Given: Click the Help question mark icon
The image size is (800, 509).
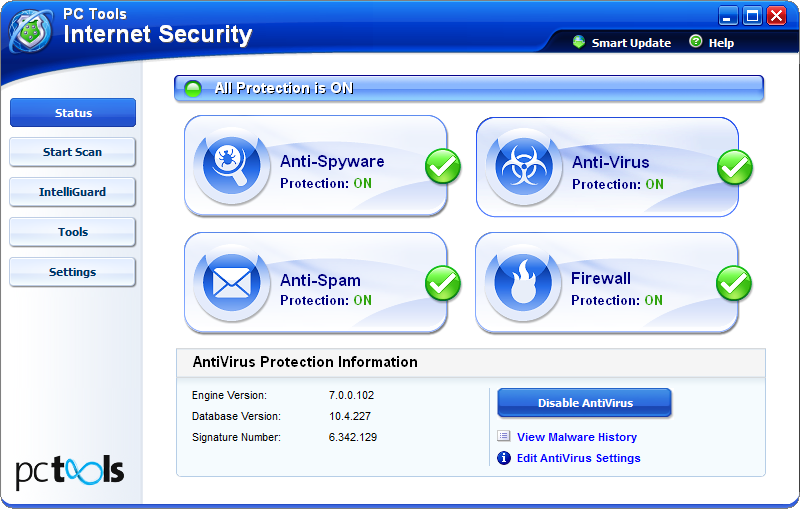Looking at the screenshot, I should tap(695, 42).
